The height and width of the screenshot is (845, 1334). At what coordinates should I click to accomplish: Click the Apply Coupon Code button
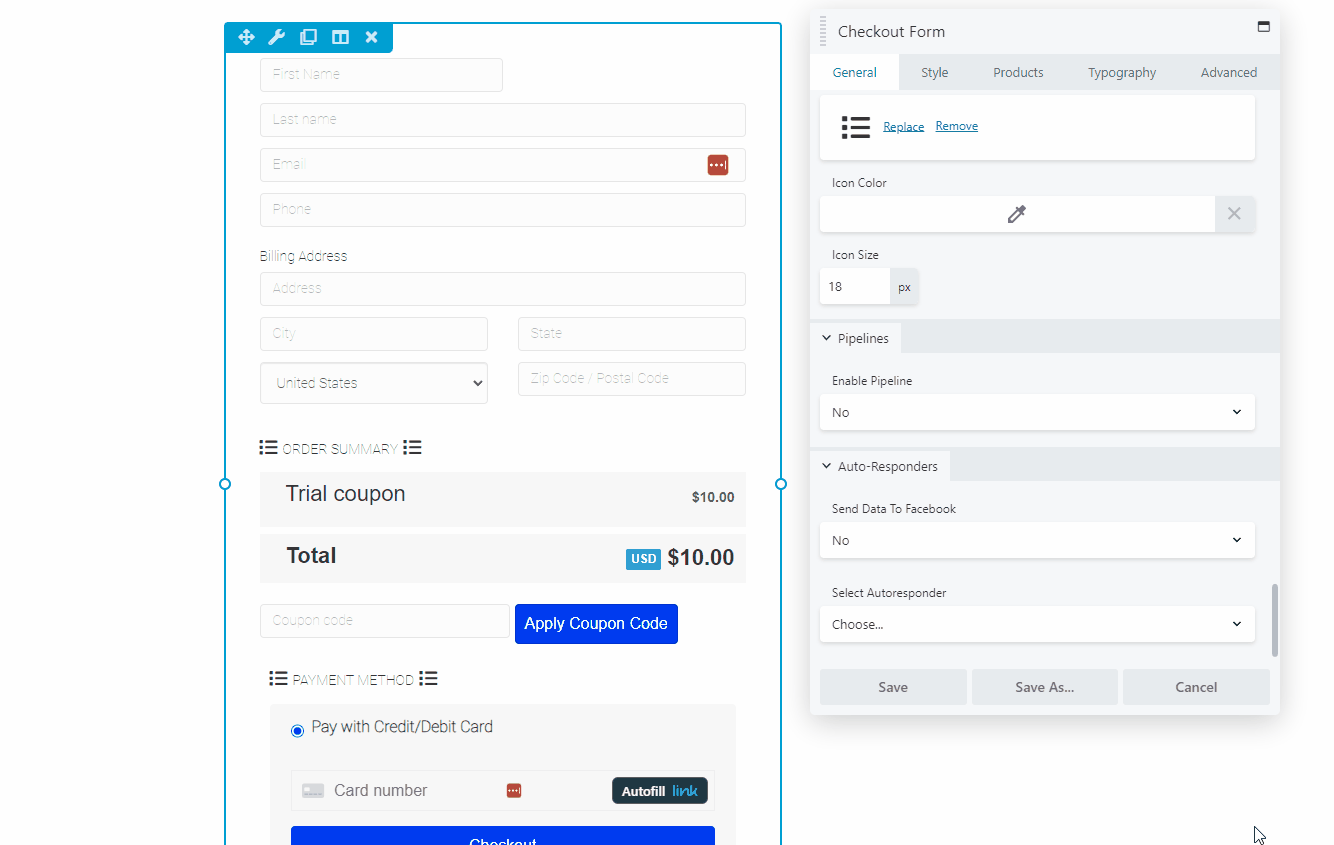[x=596, y=624]
